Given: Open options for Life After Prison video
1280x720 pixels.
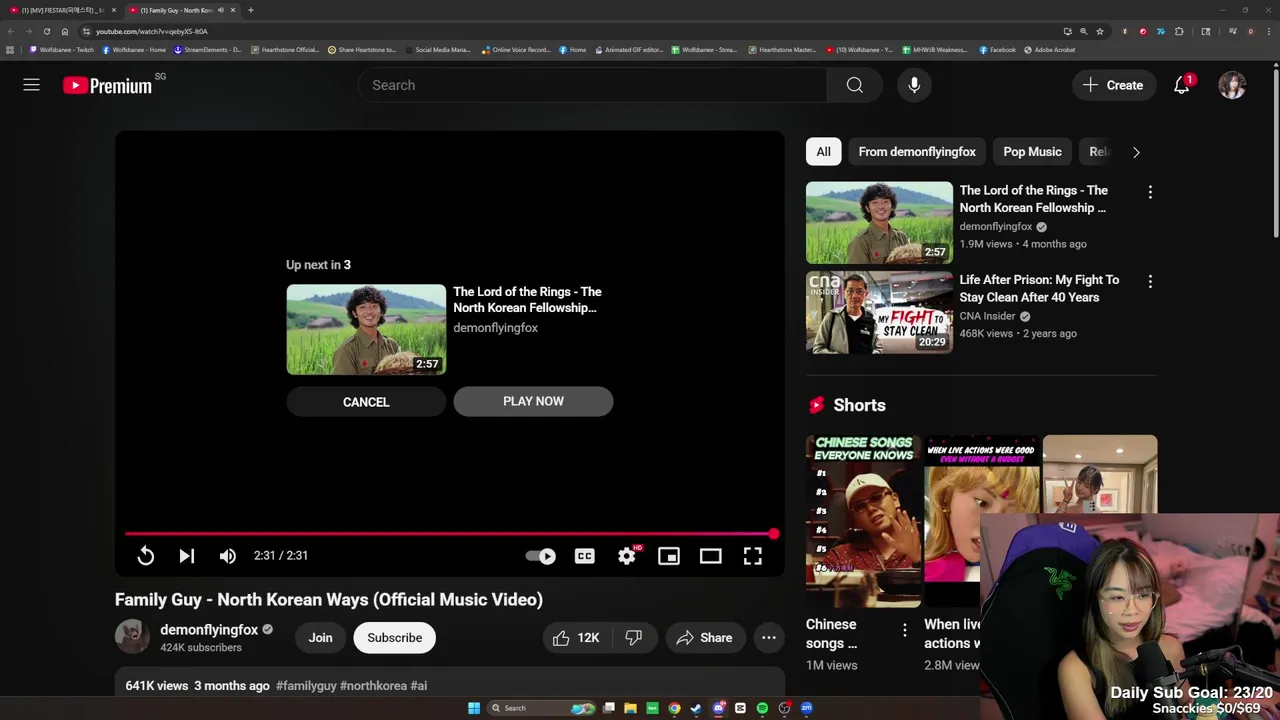Looking at the screenshot, I should point(1150,282).
